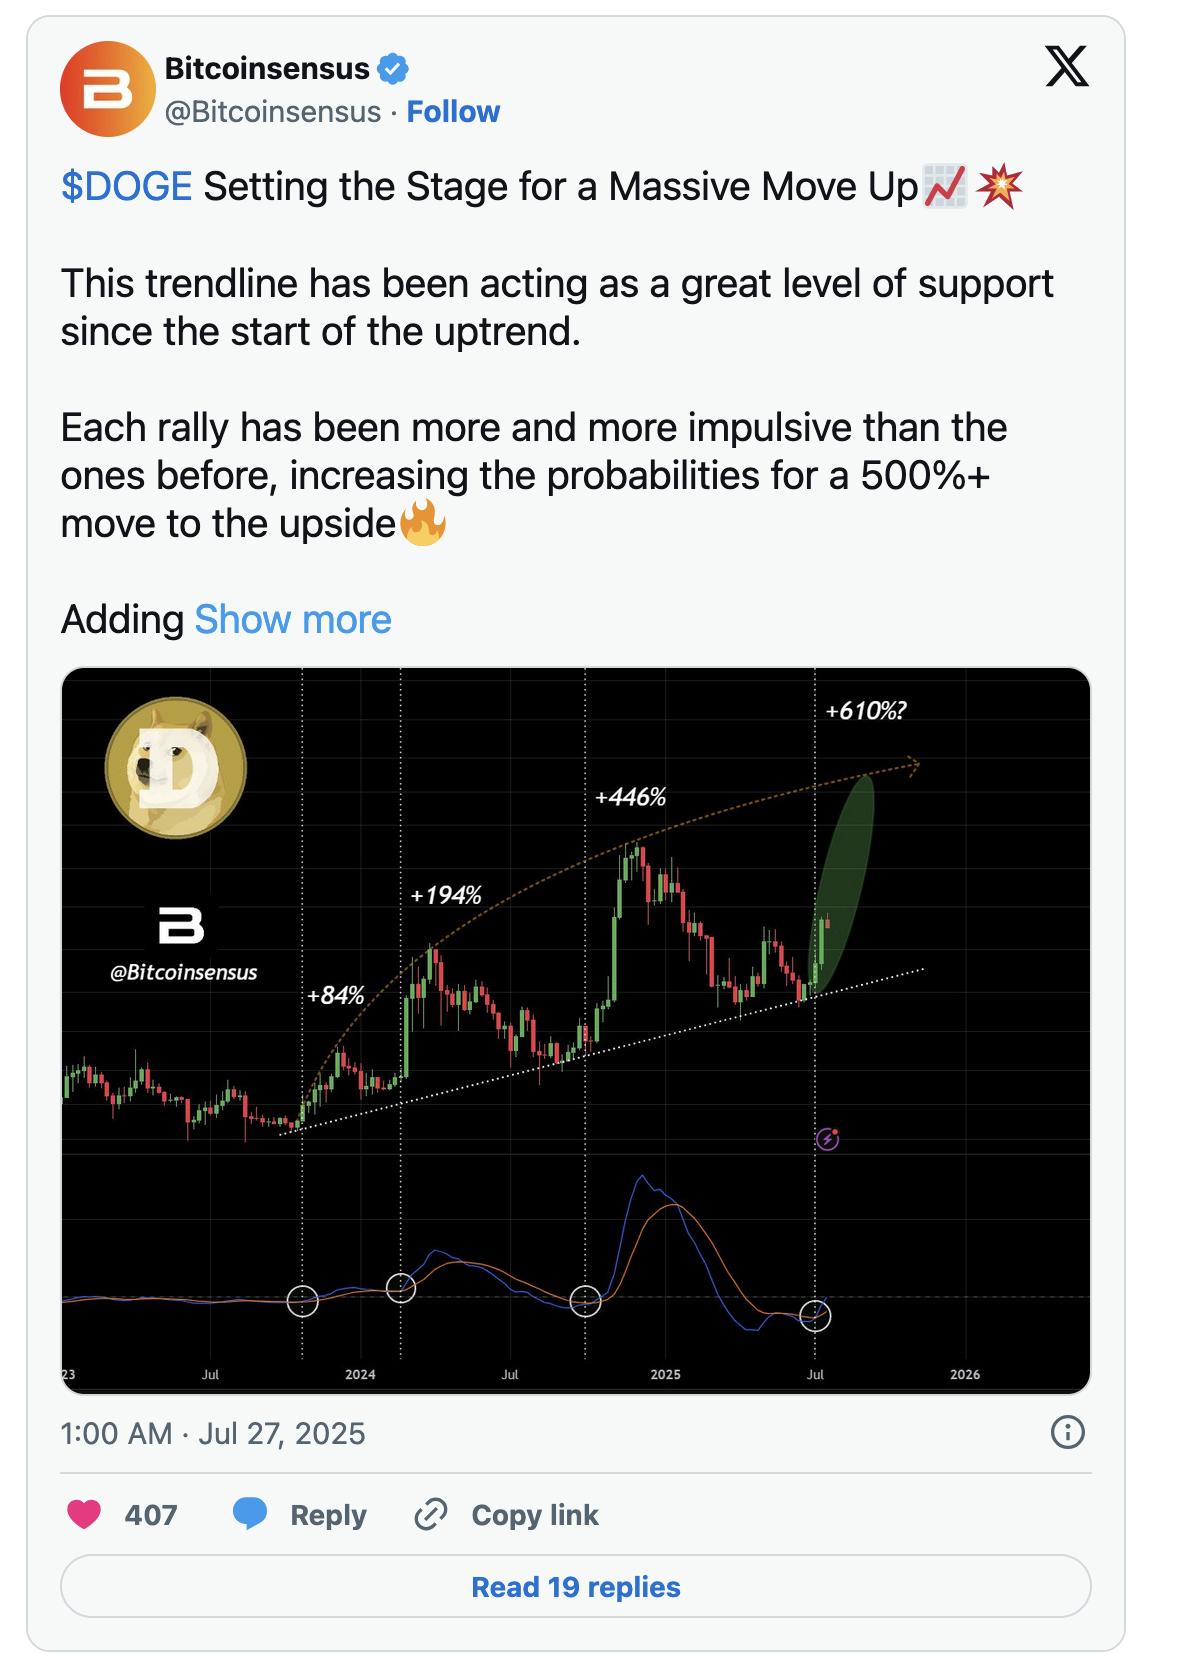Follow the Bitcoinsensus account

pyautogui.click(x=453, y=111)
